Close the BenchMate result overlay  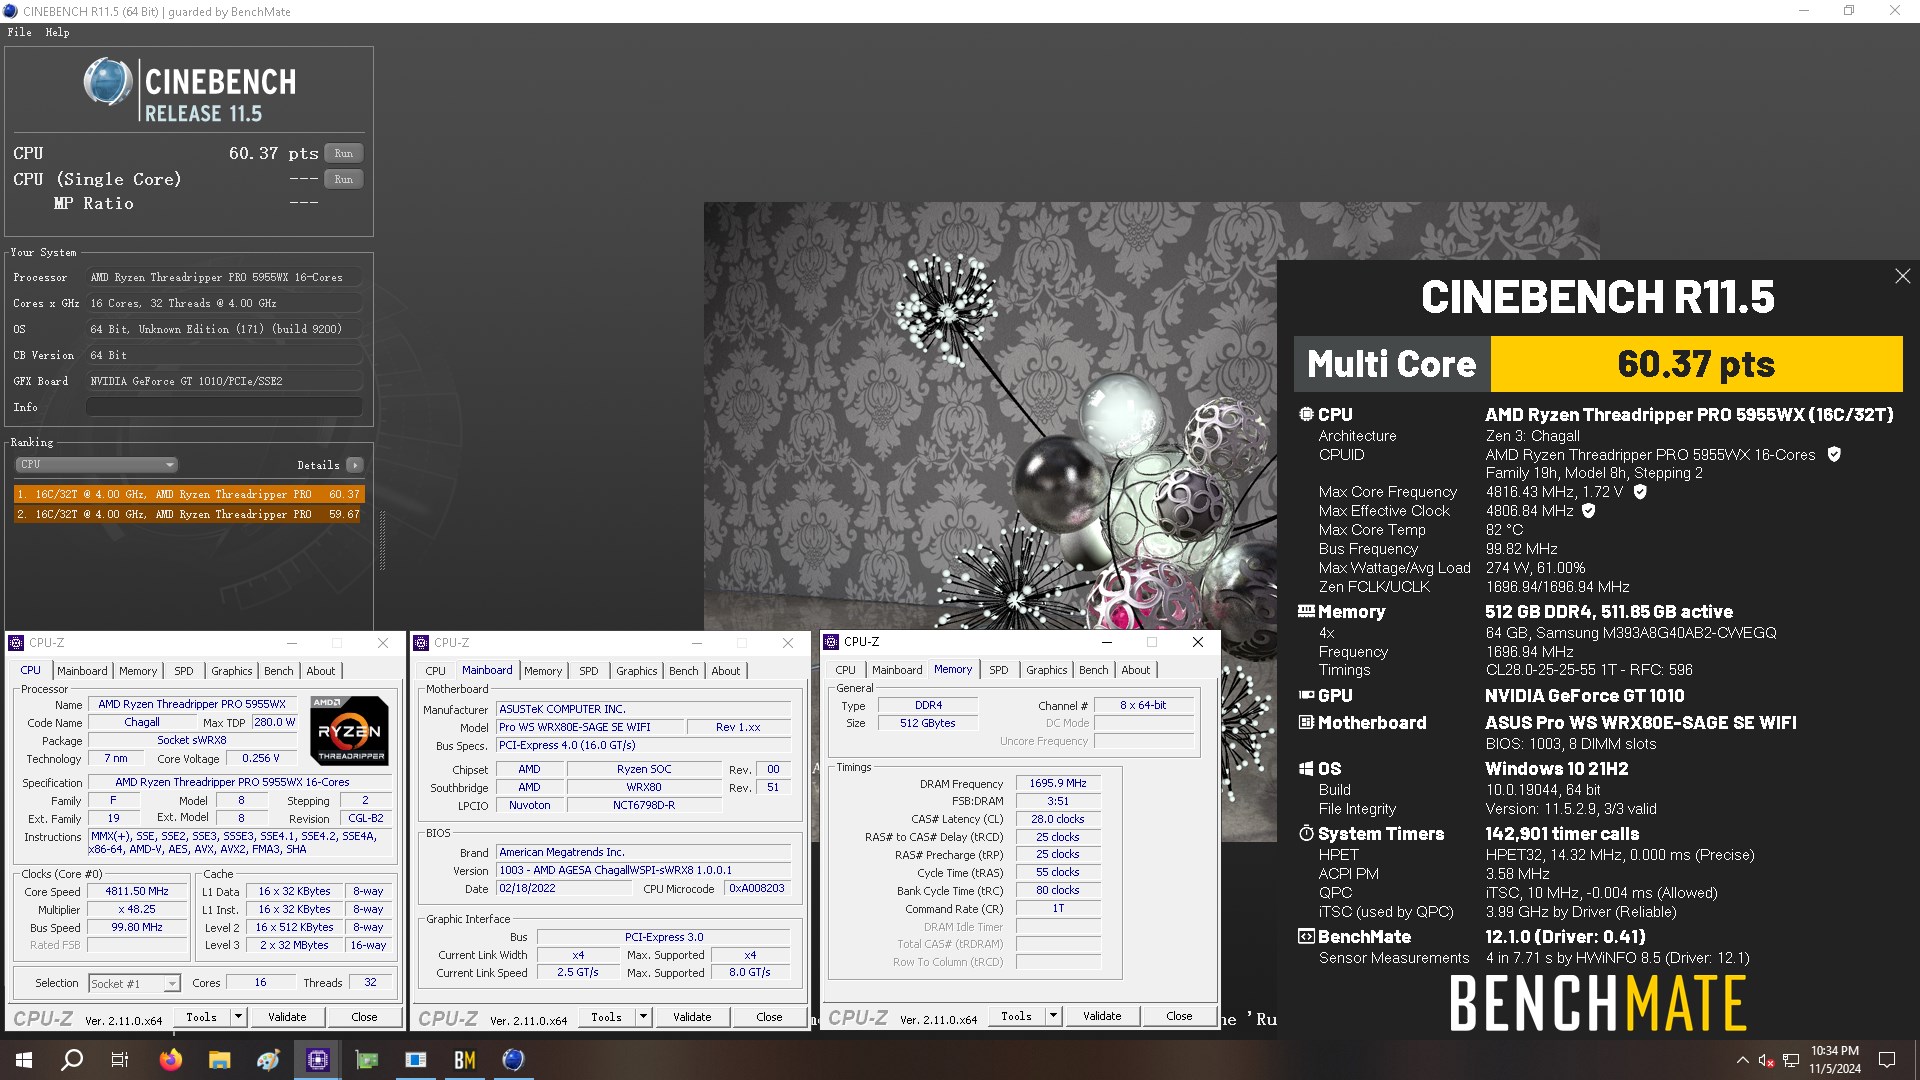(1902, 276)
